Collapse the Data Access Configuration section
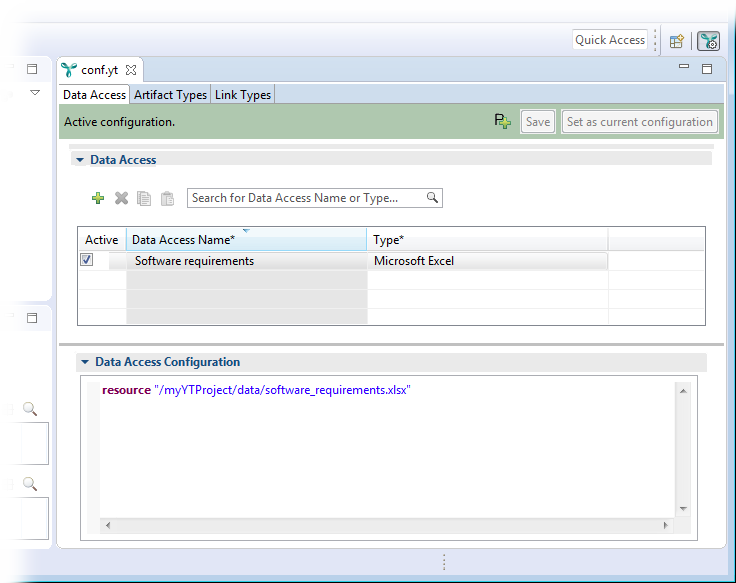Viewport: 736px width, 583px height. 84,362
